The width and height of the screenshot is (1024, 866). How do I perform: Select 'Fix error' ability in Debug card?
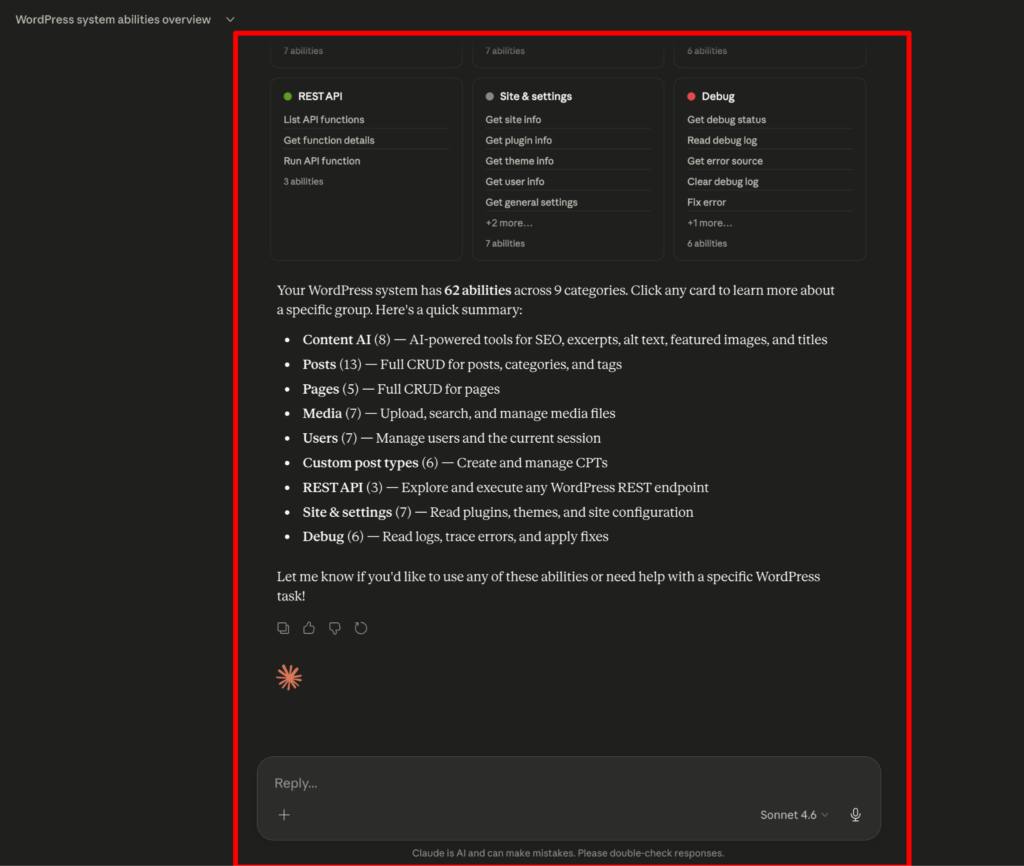(706, 202)
